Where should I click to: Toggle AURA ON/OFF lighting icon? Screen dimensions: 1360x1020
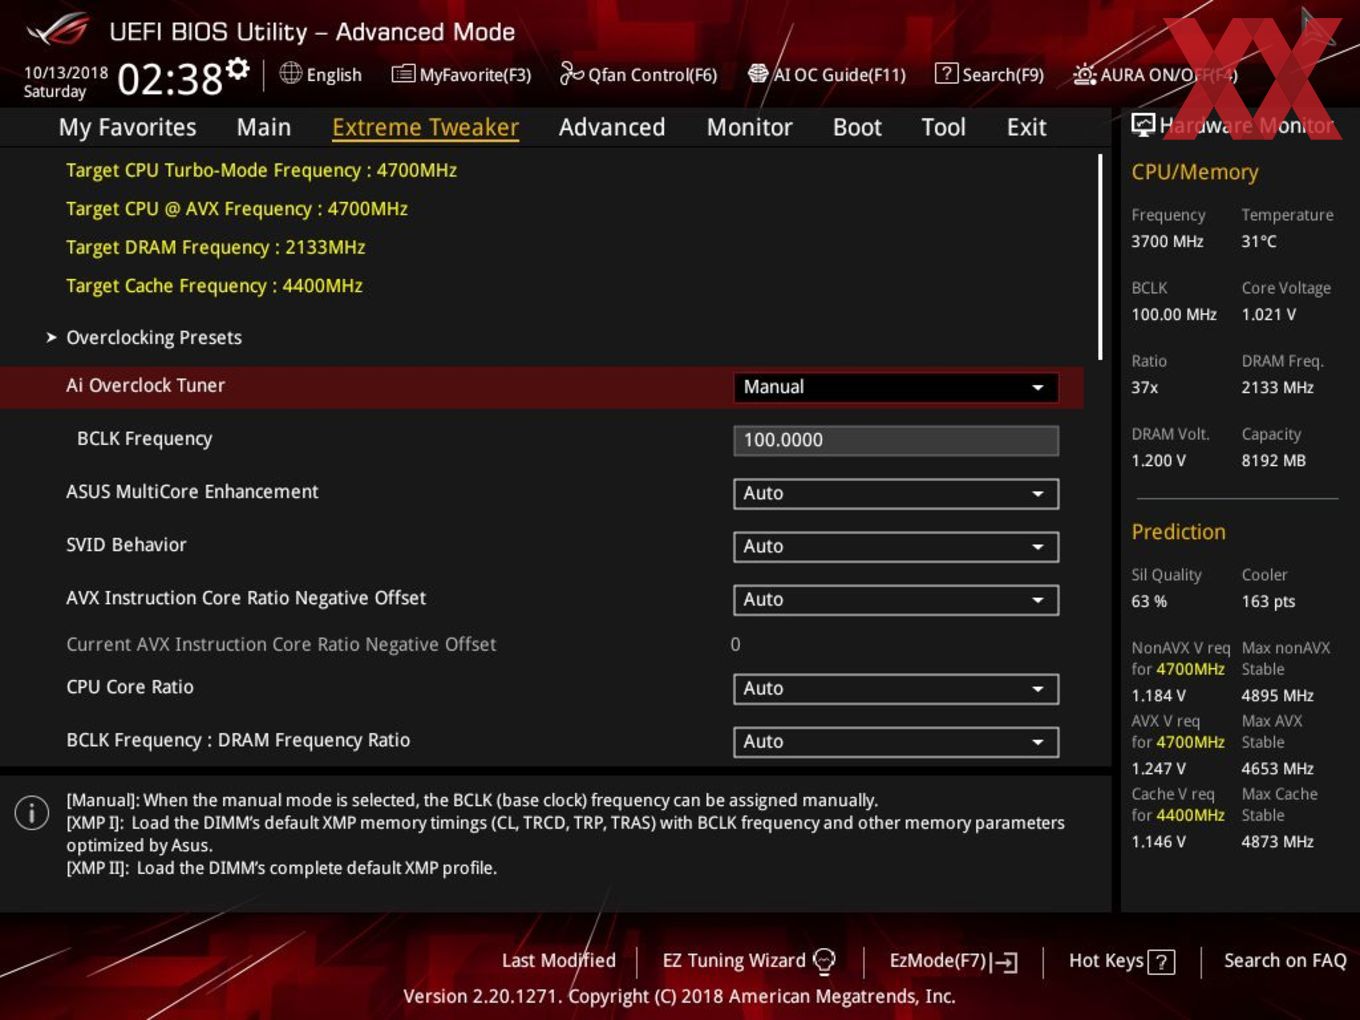tap(1084, 74)
